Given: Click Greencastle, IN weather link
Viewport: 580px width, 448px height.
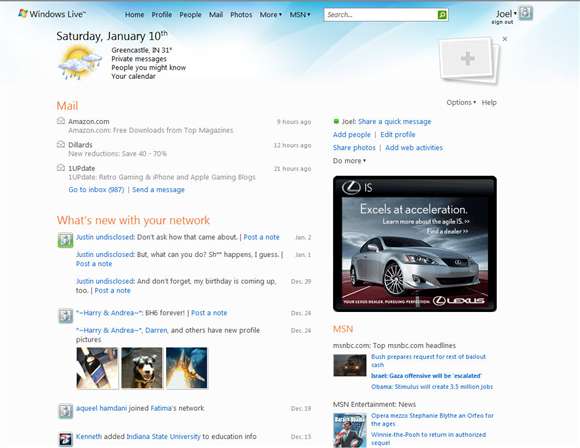Looking at the screenshot, I should point(142,50).
